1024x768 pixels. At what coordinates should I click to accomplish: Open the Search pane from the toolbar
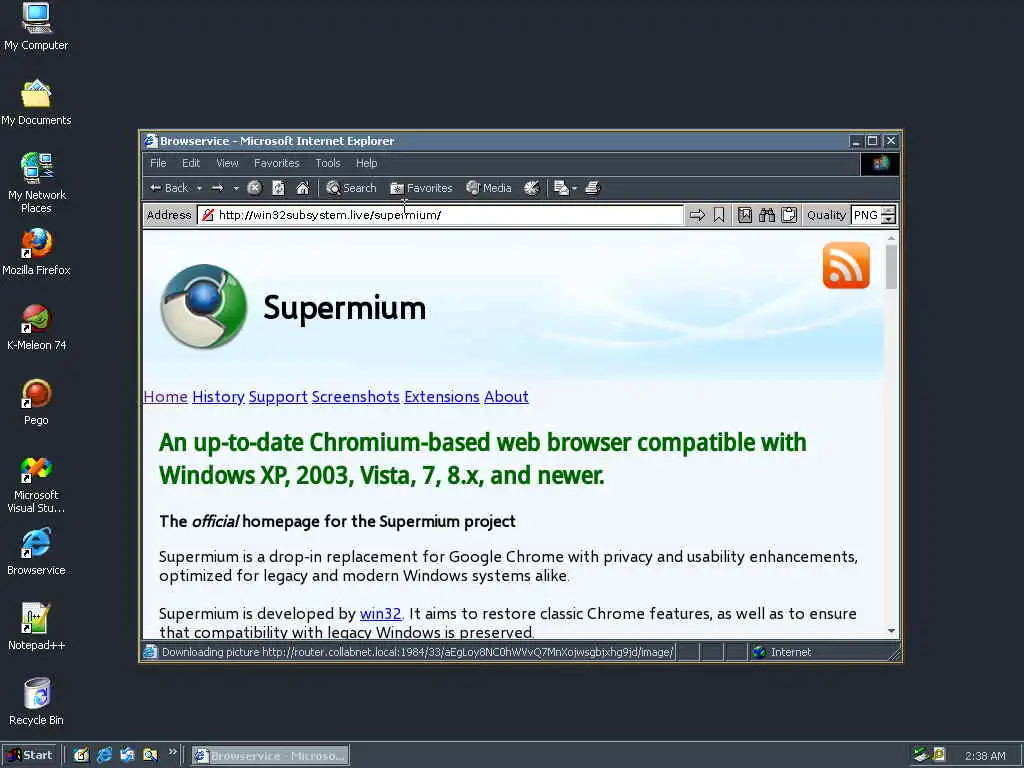point(351,188)
